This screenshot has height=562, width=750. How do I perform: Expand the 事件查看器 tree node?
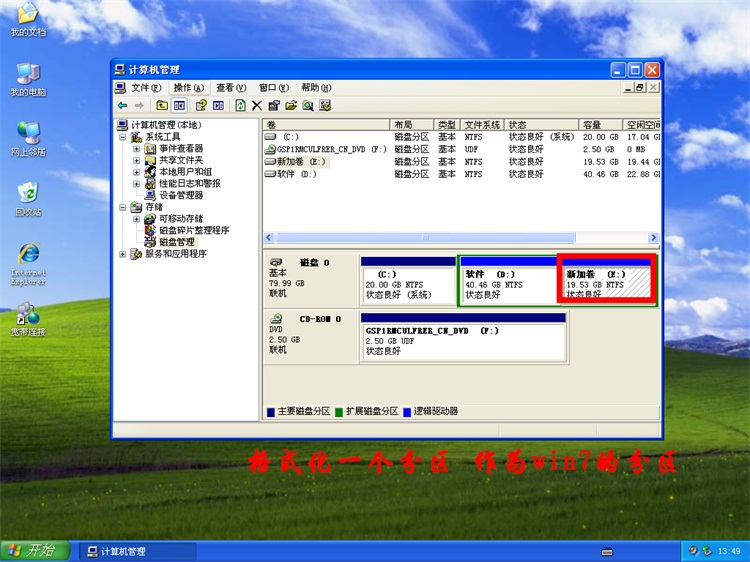[136, 149]
